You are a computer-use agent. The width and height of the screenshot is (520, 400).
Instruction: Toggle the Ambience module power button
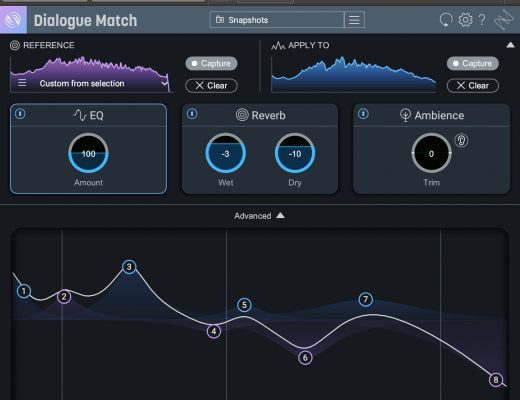[363, 114]
